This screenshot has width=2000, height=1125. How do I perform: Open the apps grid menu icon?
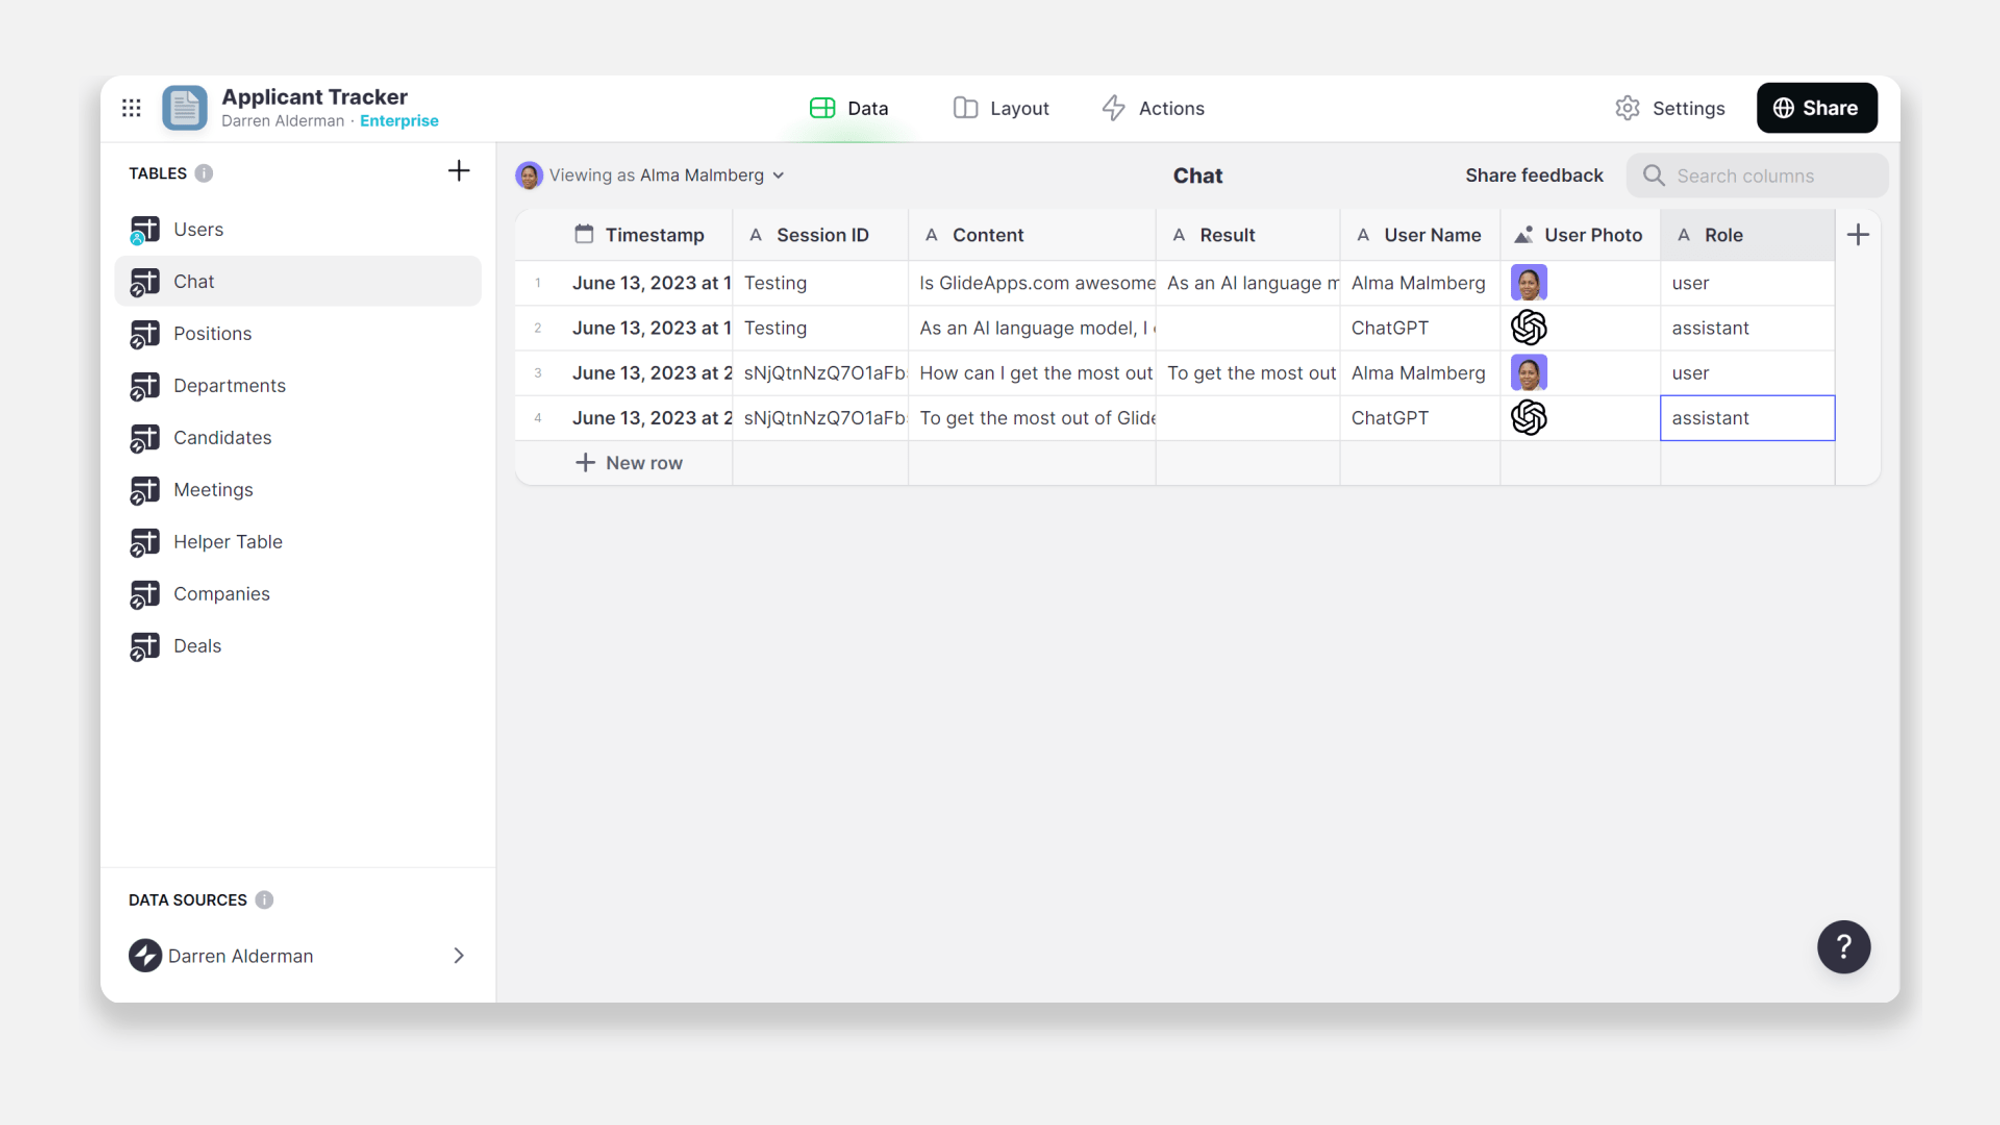click(x=131, y=108)
